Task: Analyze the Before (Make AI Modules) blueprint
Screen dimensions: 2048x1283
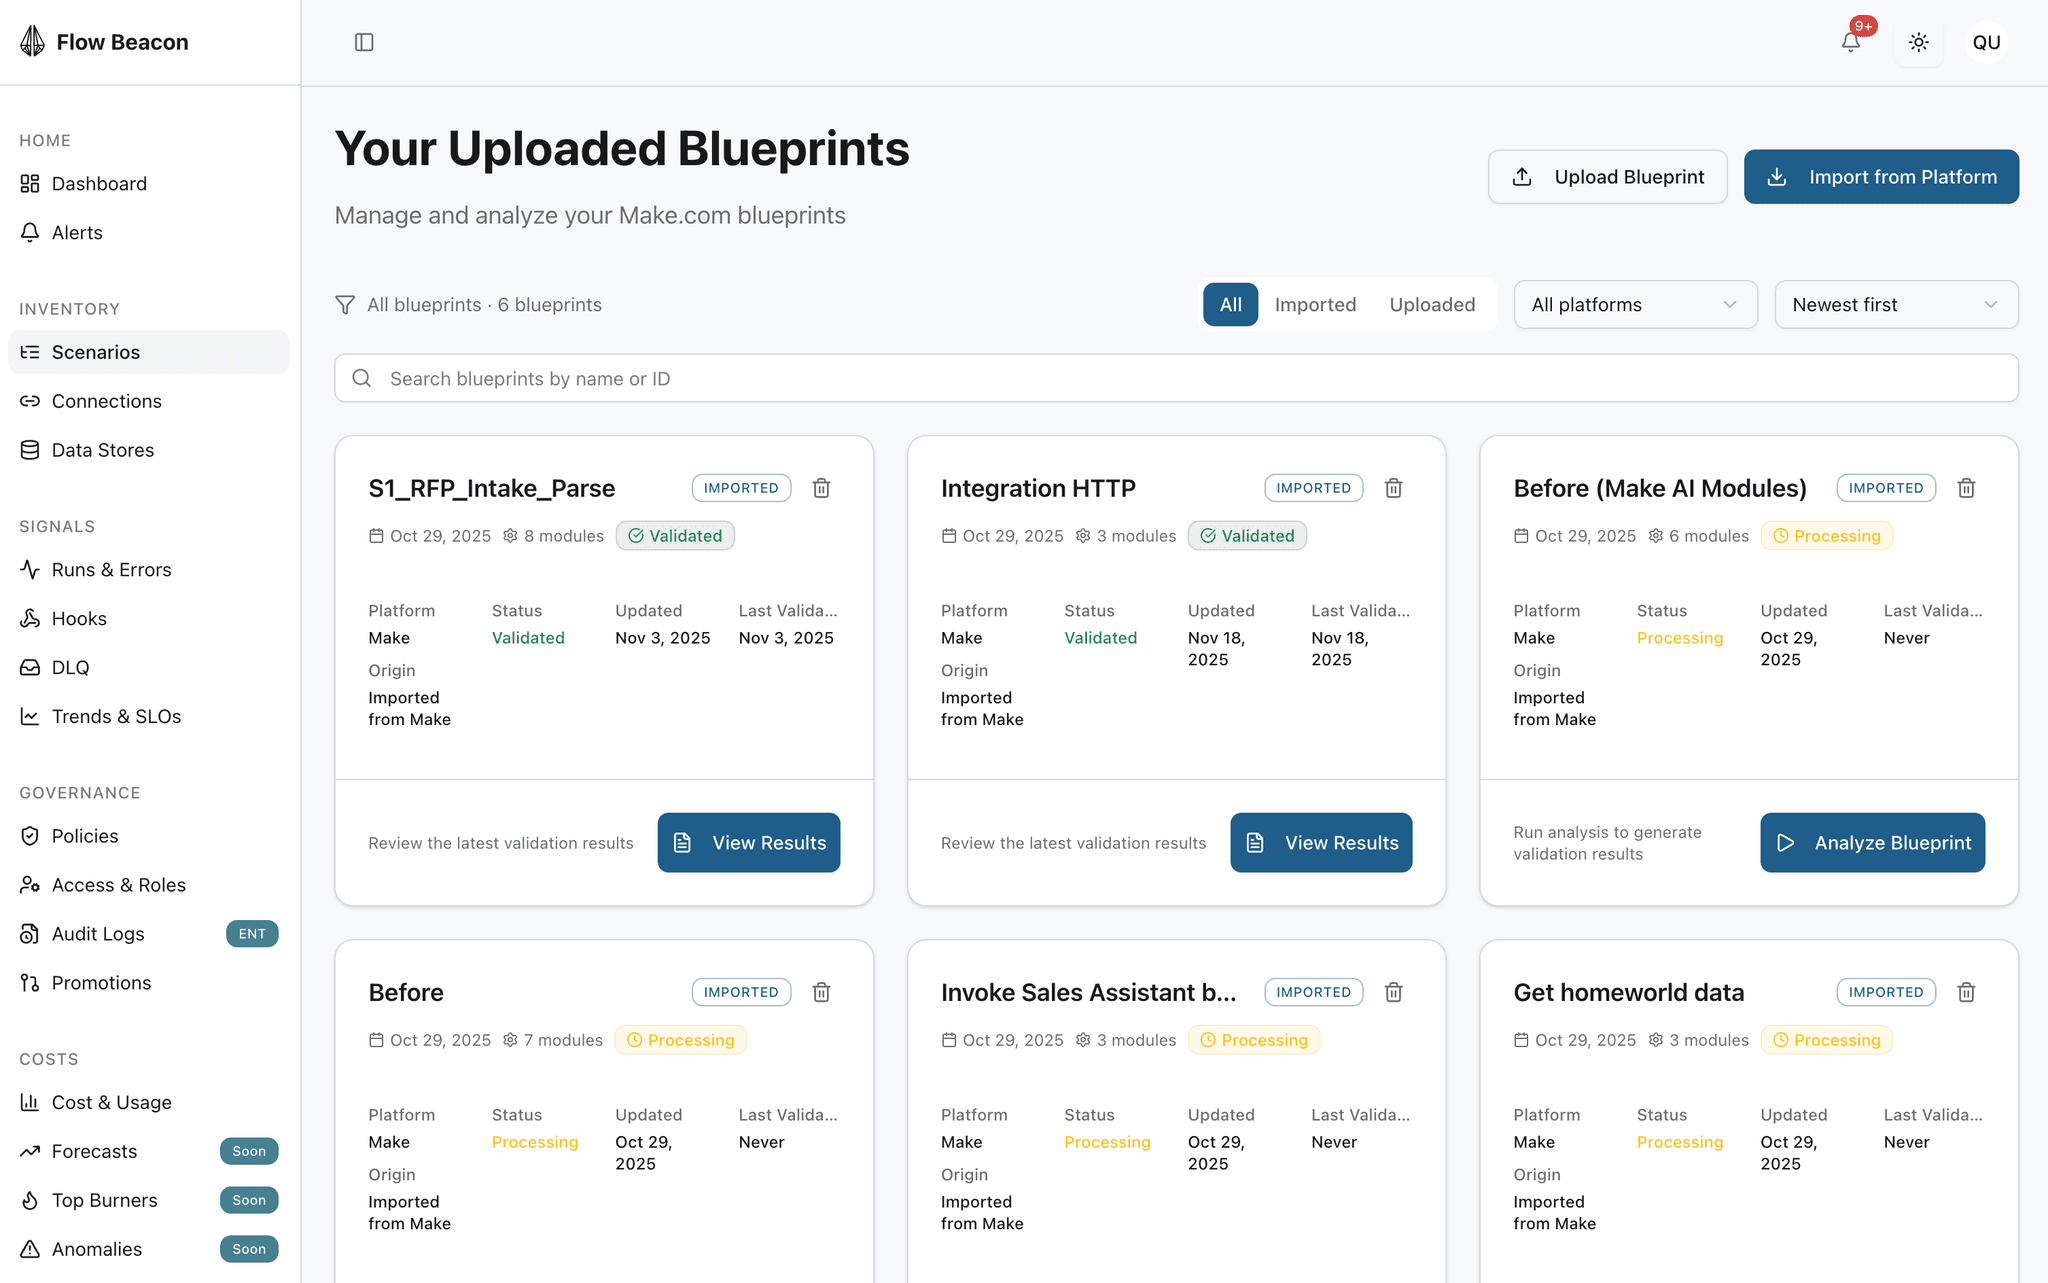Action: point(1871,842)
